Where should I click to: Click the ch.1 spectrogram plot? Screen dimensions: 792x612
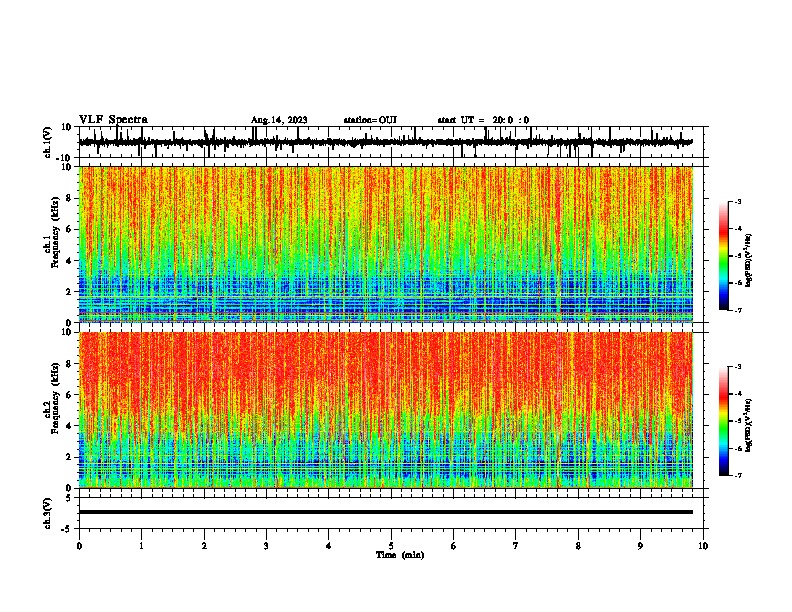coord(386,244)
